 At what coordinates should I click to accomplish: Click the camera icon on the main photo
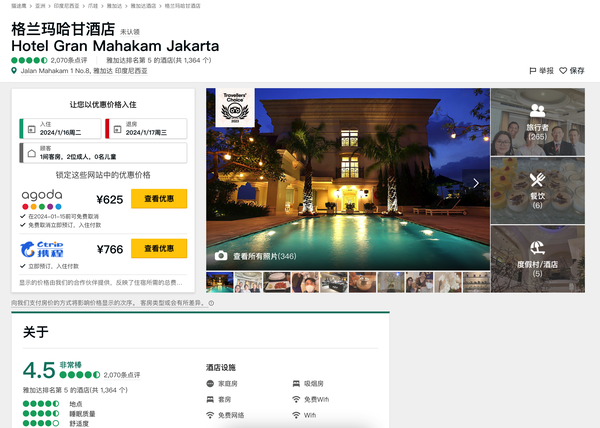click(x=221, y=256)
